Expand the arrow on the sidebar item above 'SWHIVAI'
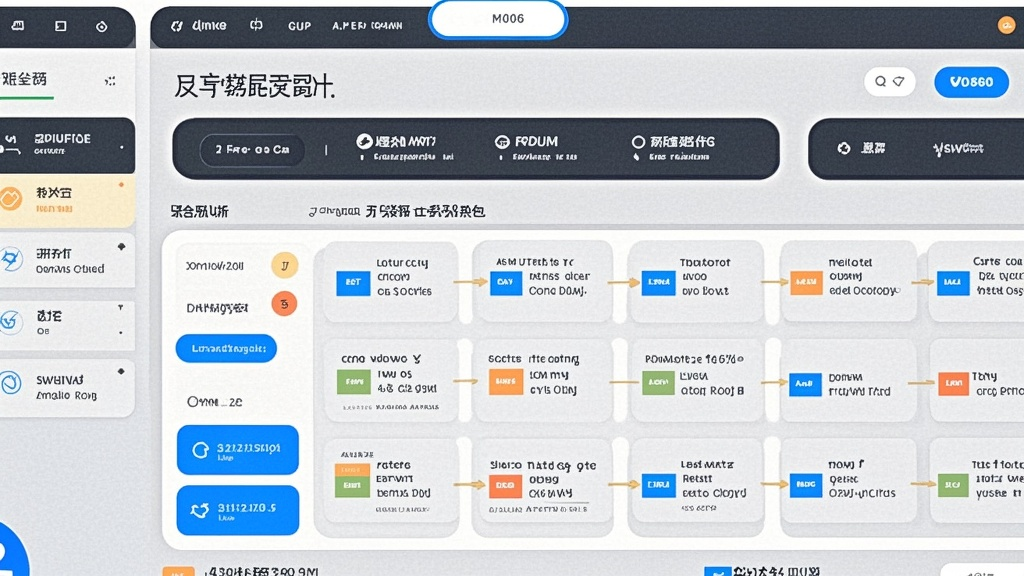Screen dimensions: 1024x576 (121, 307)
